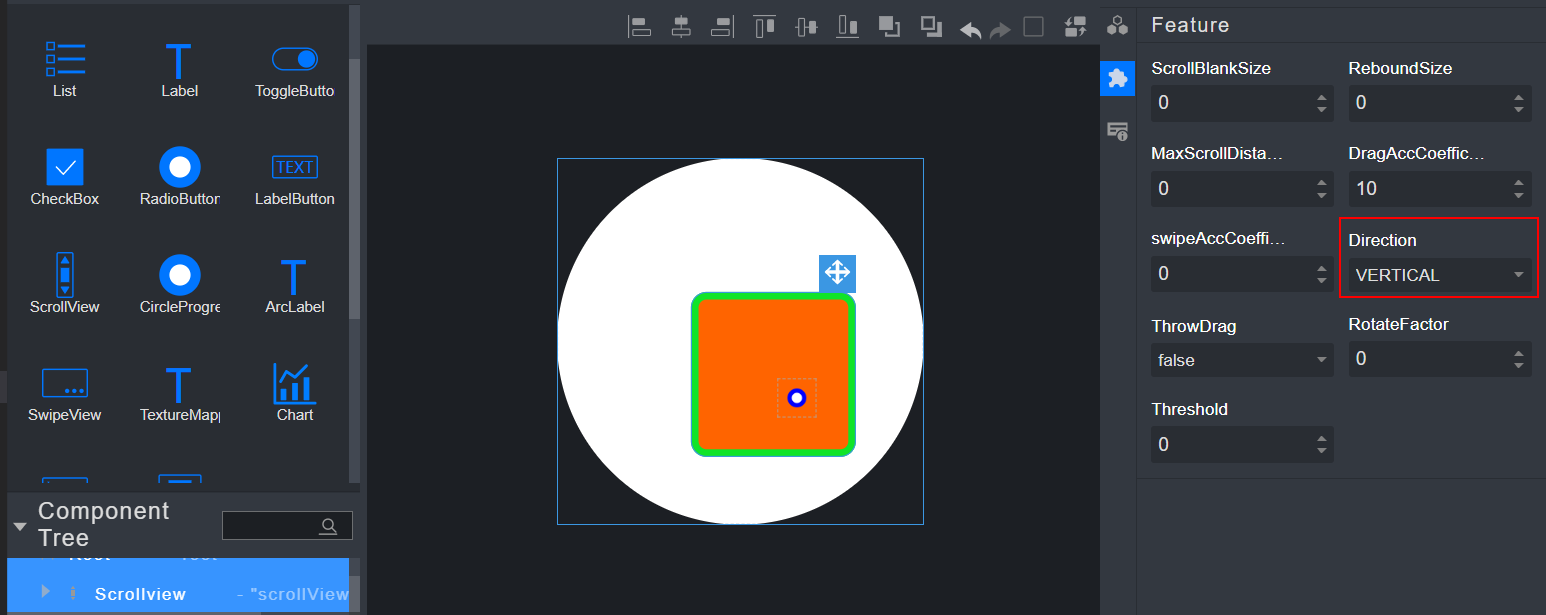1546x615 pixels.
Task: Expand the Scrollview tree node
Action: (x=45, y=592)
